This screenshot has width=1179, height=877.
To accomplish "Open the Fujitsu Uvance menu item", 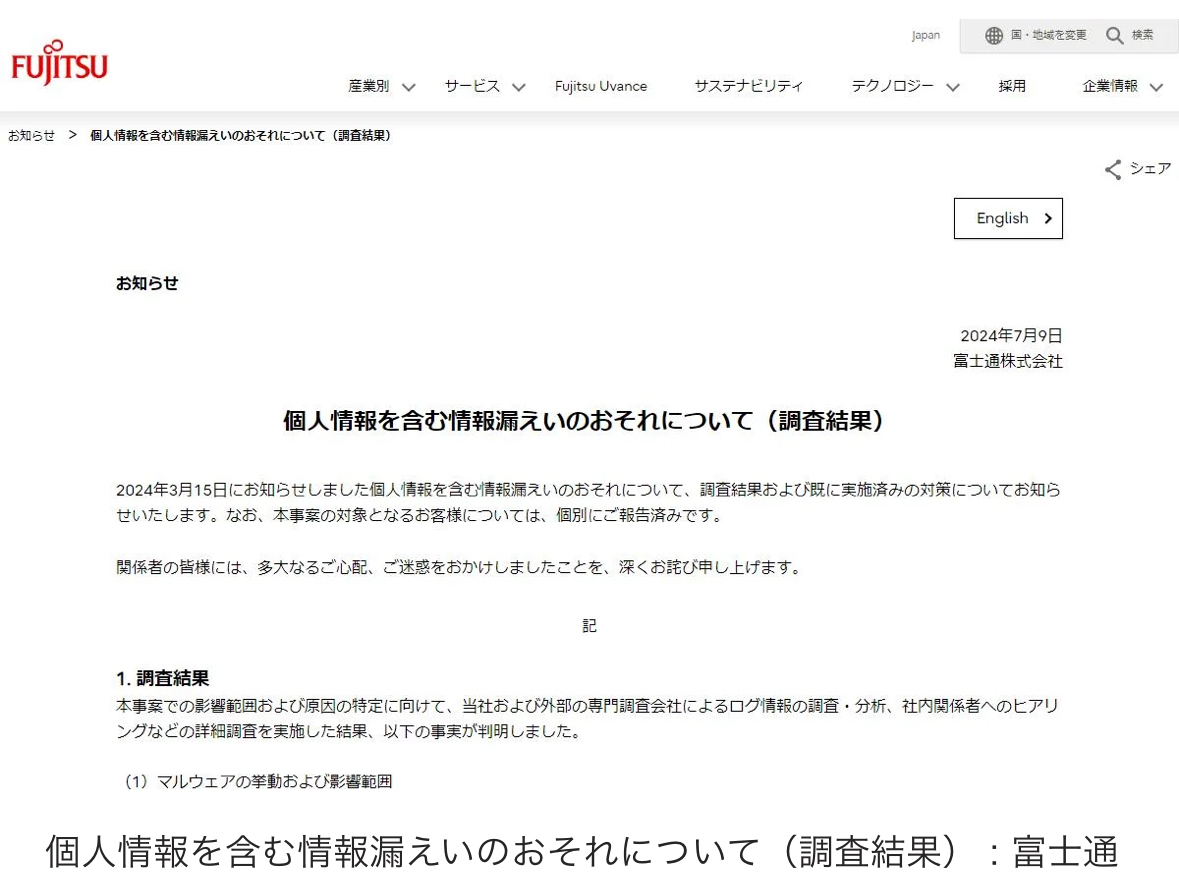I will tap(601, 86).
